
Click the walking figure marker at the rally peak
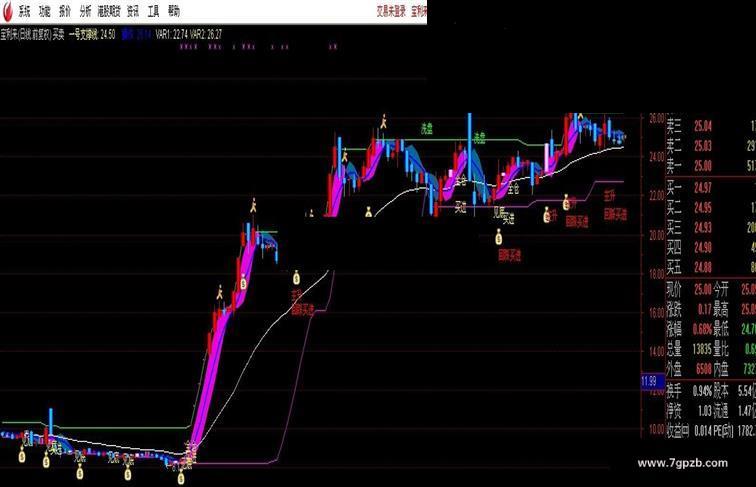[x=253, y=205]
